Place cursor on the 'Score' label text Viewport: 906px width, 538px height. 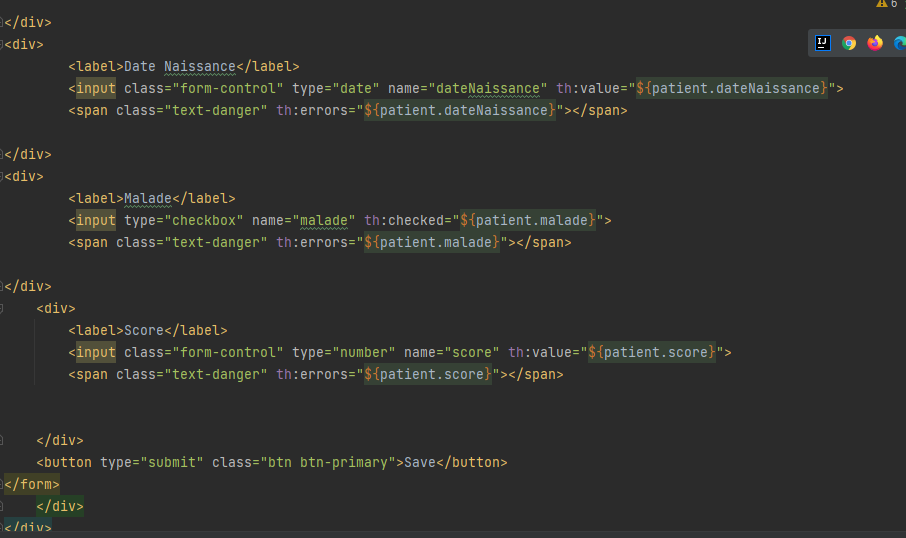point(144,331)
